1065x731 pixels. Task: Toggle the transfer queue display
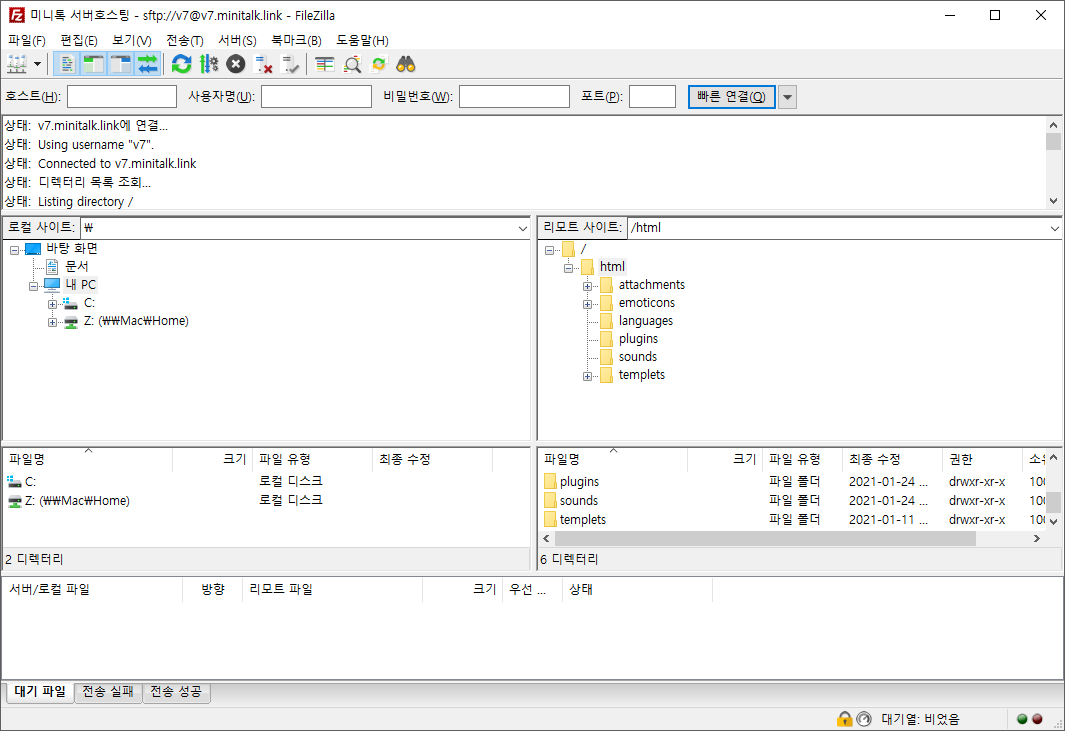tap(147, 65)
